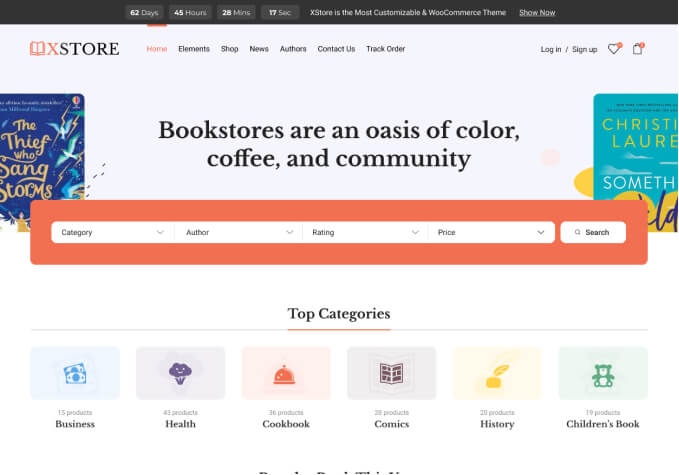Expand the Rating dropdown
Screen dimensions: 679x475
[364, 232]
